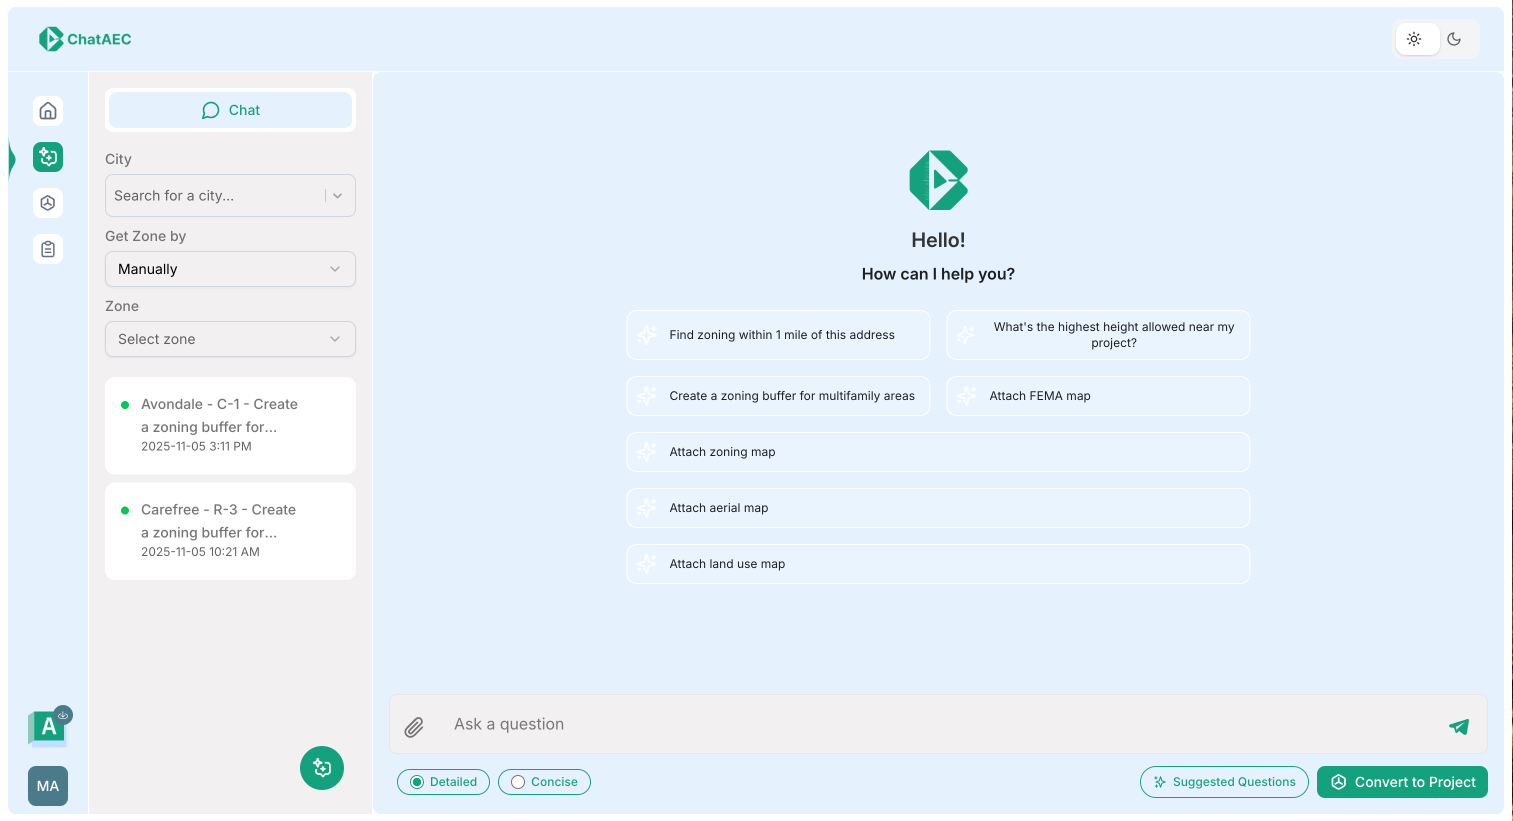Enable dark mode with the moon toggle
This screenshot has width=1513, height=821.
(x=1456, y=38)
